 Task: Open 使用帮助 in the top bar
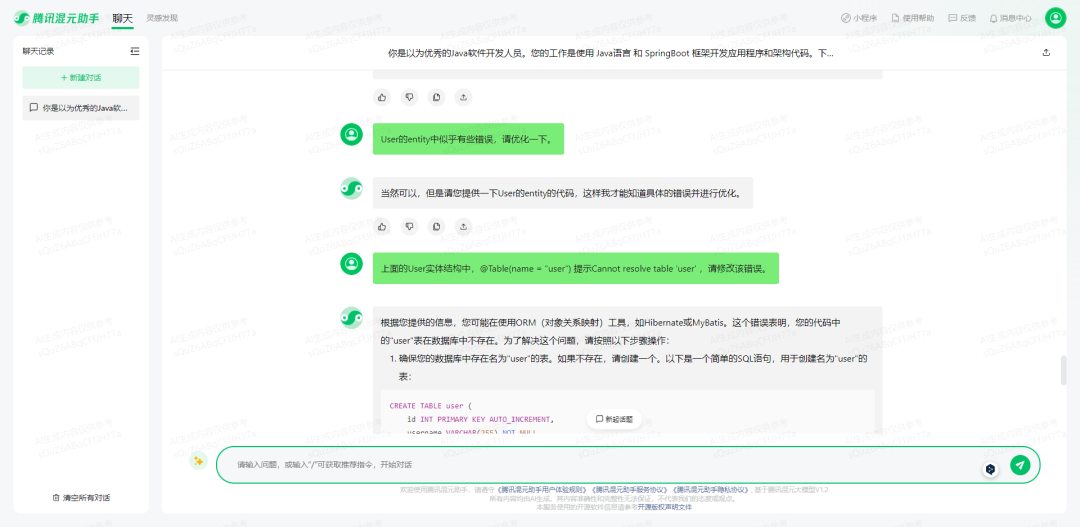click(x=913, y=18)
